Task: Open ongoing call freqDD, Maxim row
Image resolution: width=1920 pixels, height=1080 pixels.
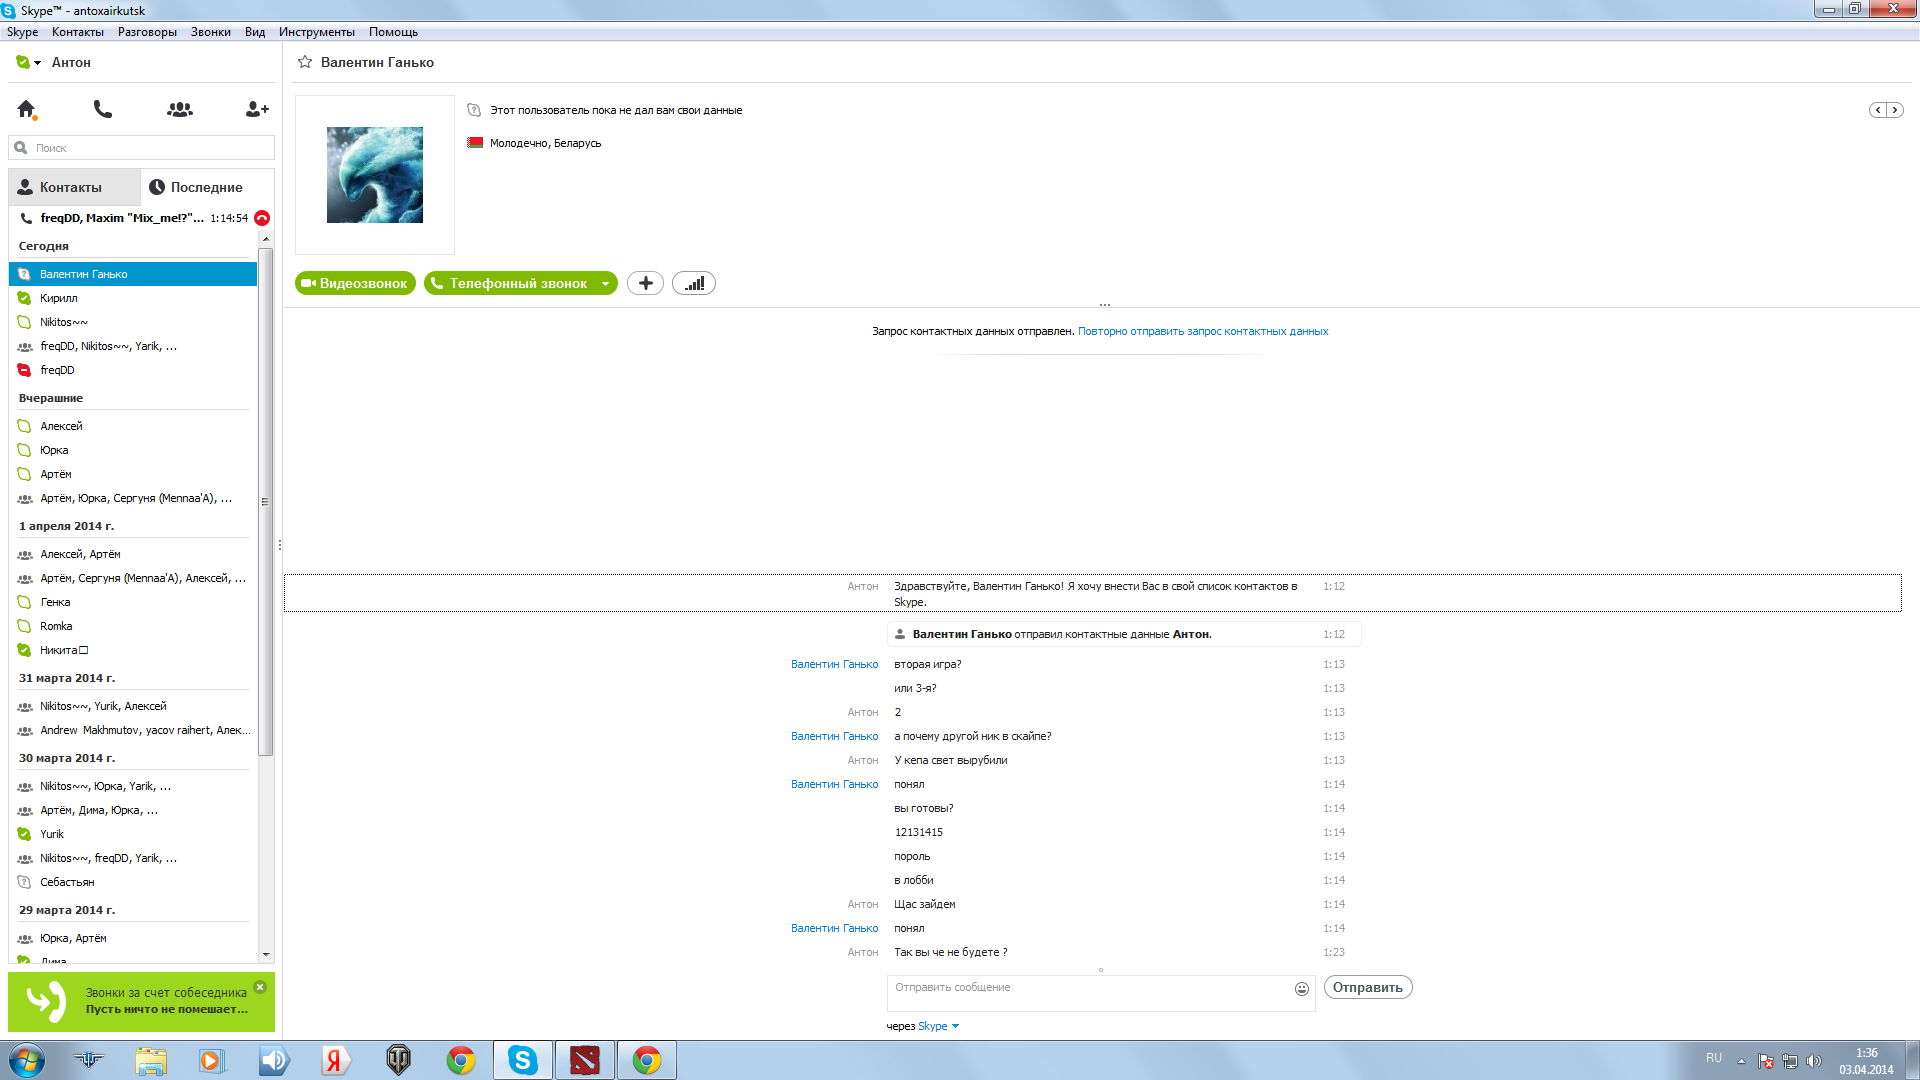Action: (x=133, y=218)
